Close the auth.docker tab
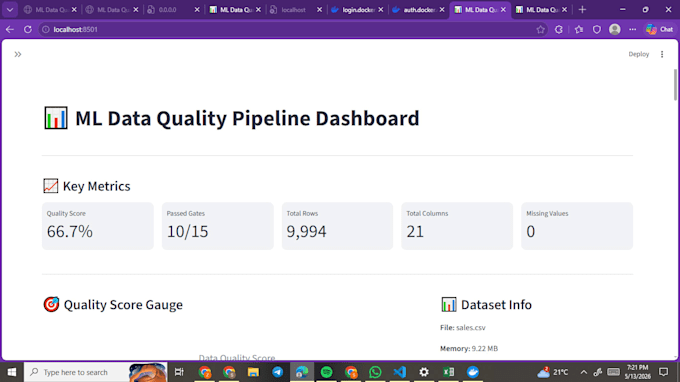 pos(441,10)
